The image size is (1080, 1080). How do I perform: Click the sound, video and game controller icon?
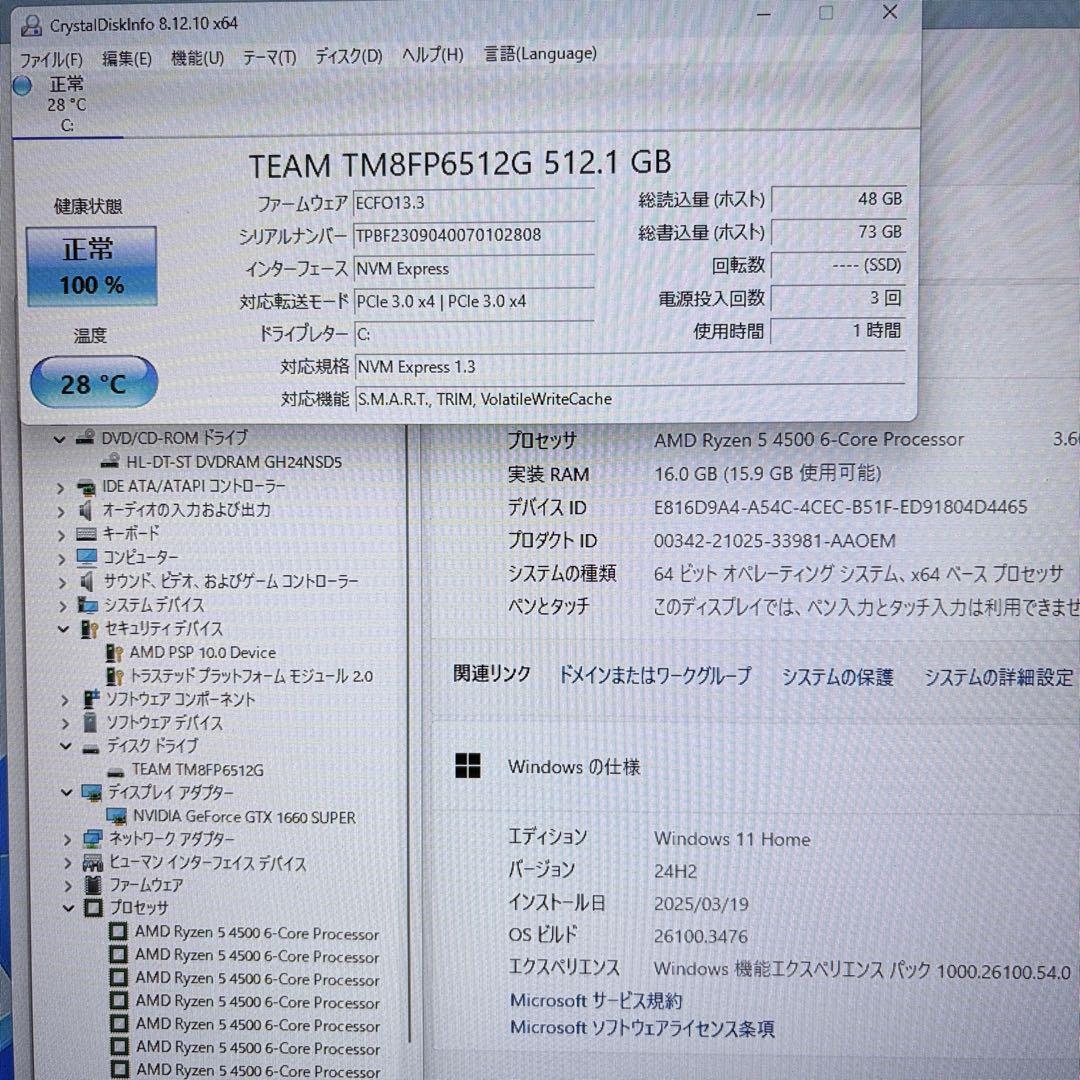point(87,581)
